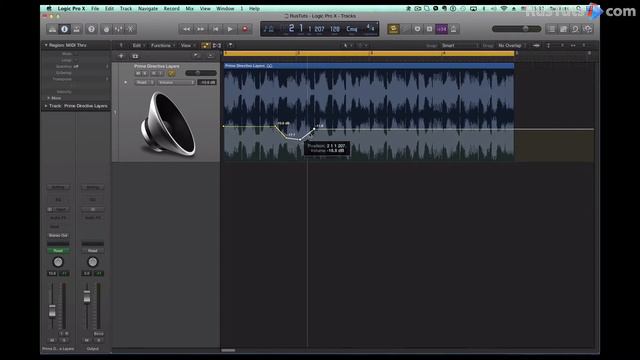
Task: Open the List Editors icon
Action: pos(551,29)
